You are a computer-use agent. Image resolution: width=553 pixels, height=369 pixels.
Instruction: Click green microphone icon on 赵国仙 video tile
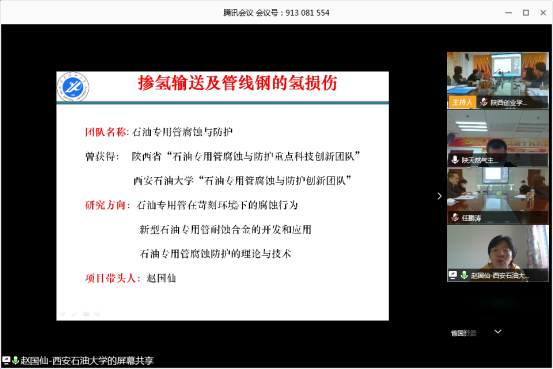click(464, 275)
